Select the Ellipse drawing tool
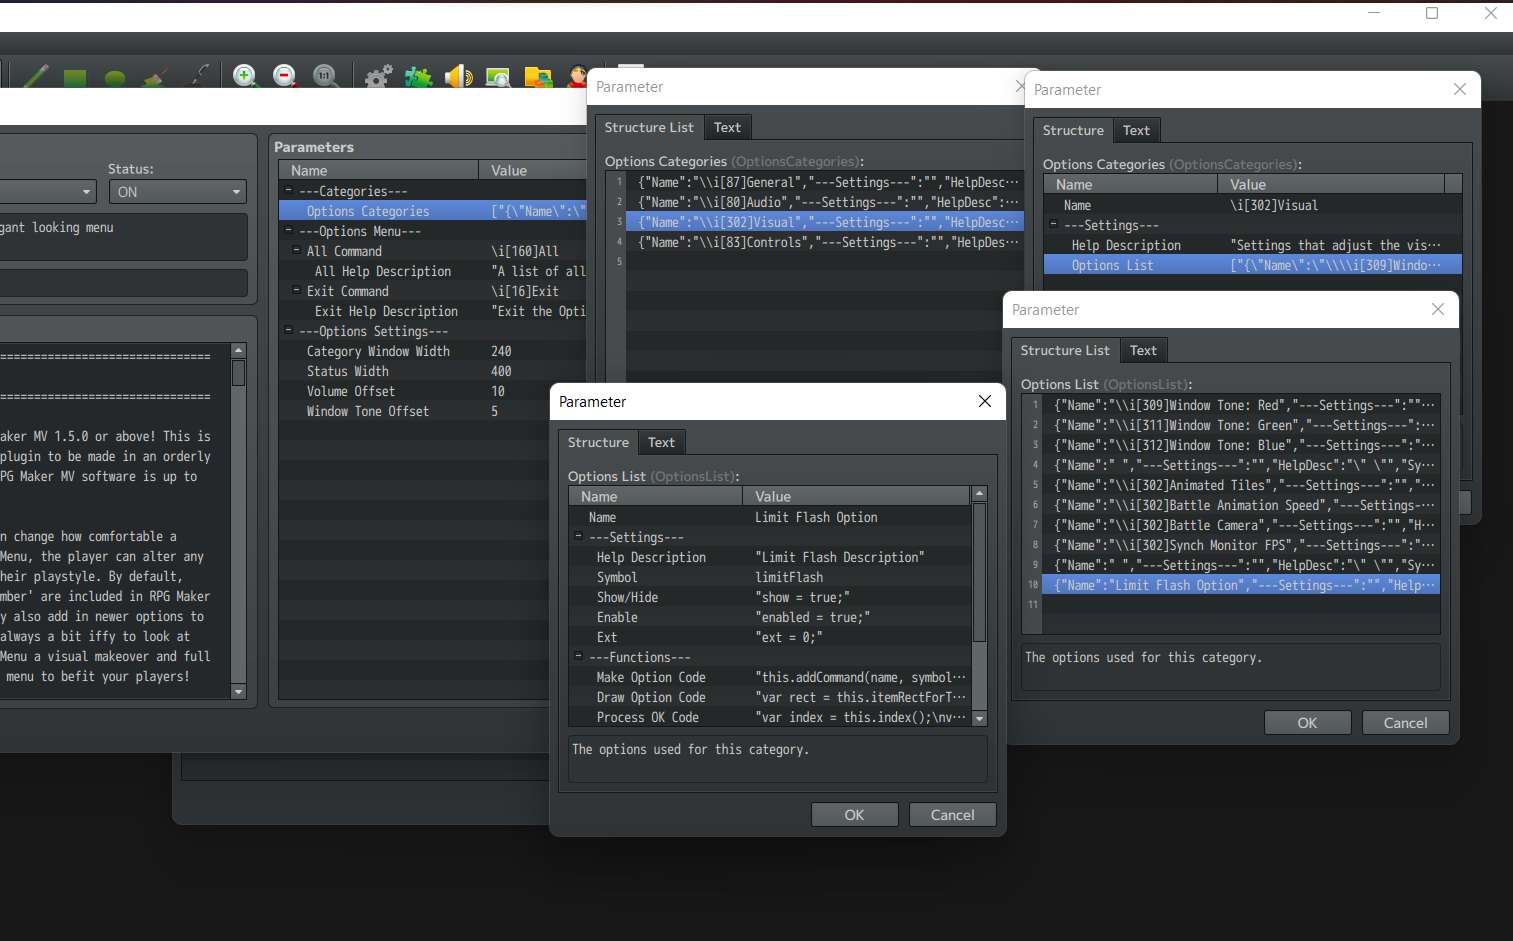 tap(115, 78)
